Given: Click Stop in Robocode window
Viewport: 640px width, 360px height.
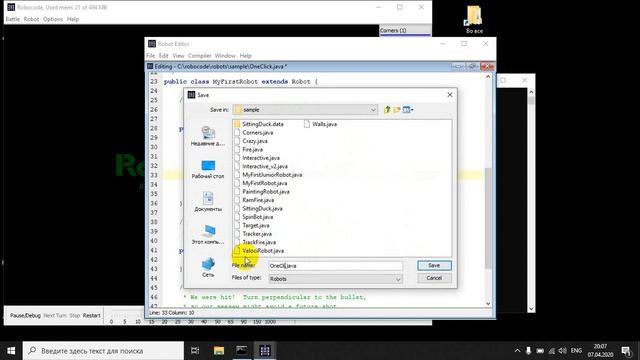Looking at the screenshot, I should click(75, 316).
